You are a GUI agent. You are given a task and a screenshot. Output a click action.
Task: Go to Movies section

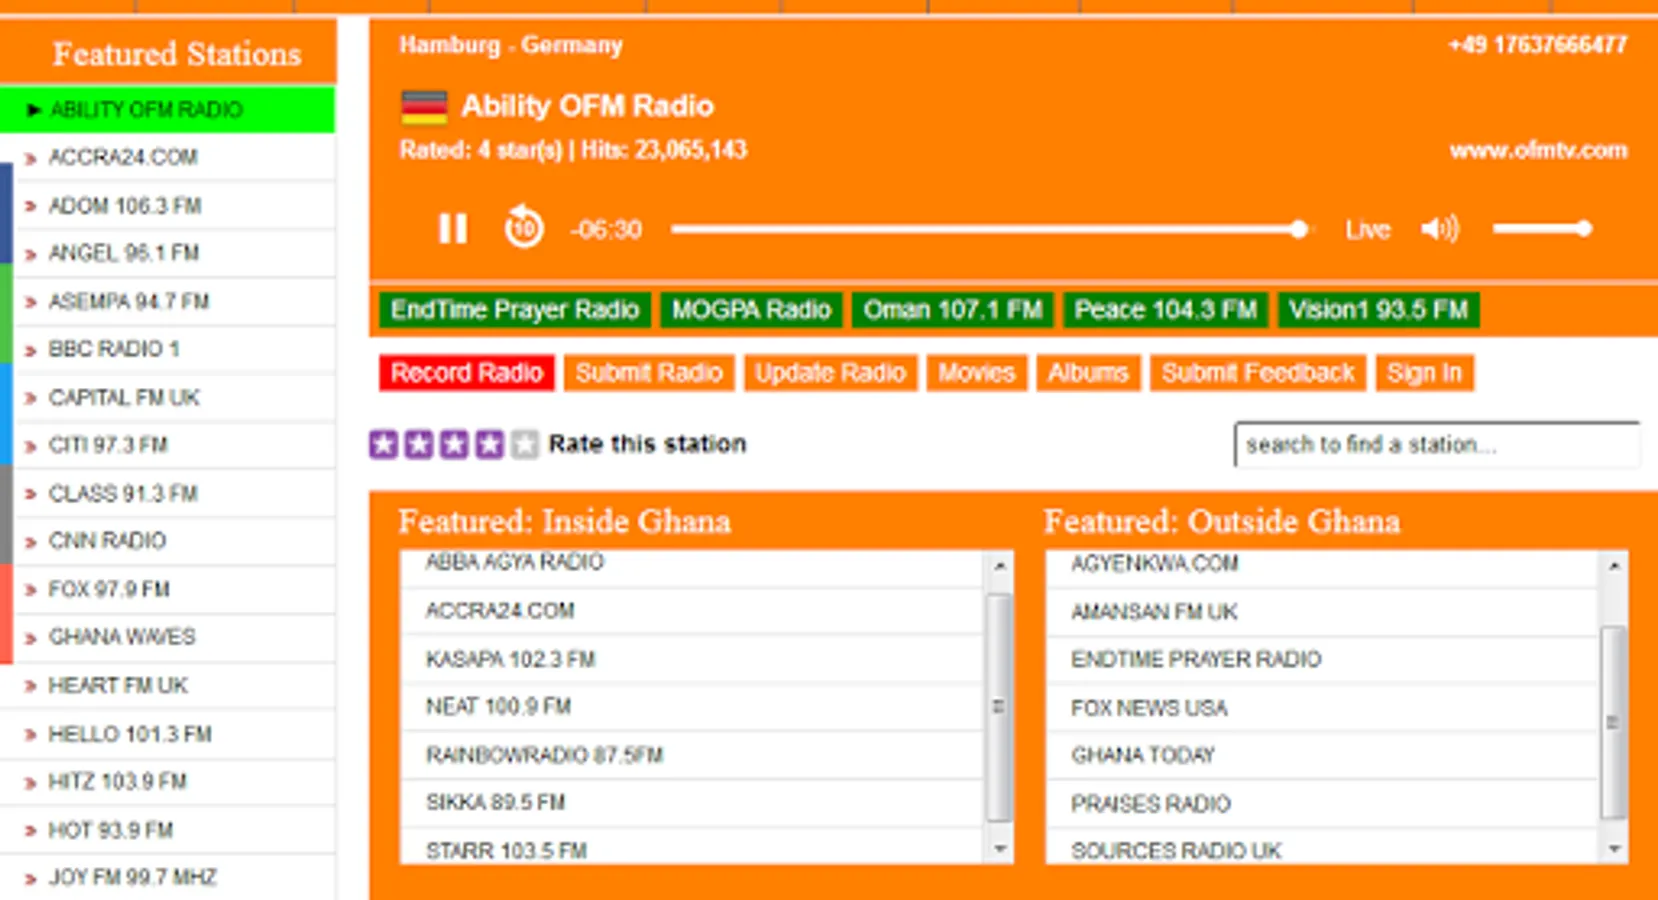[x=977, y=373]
